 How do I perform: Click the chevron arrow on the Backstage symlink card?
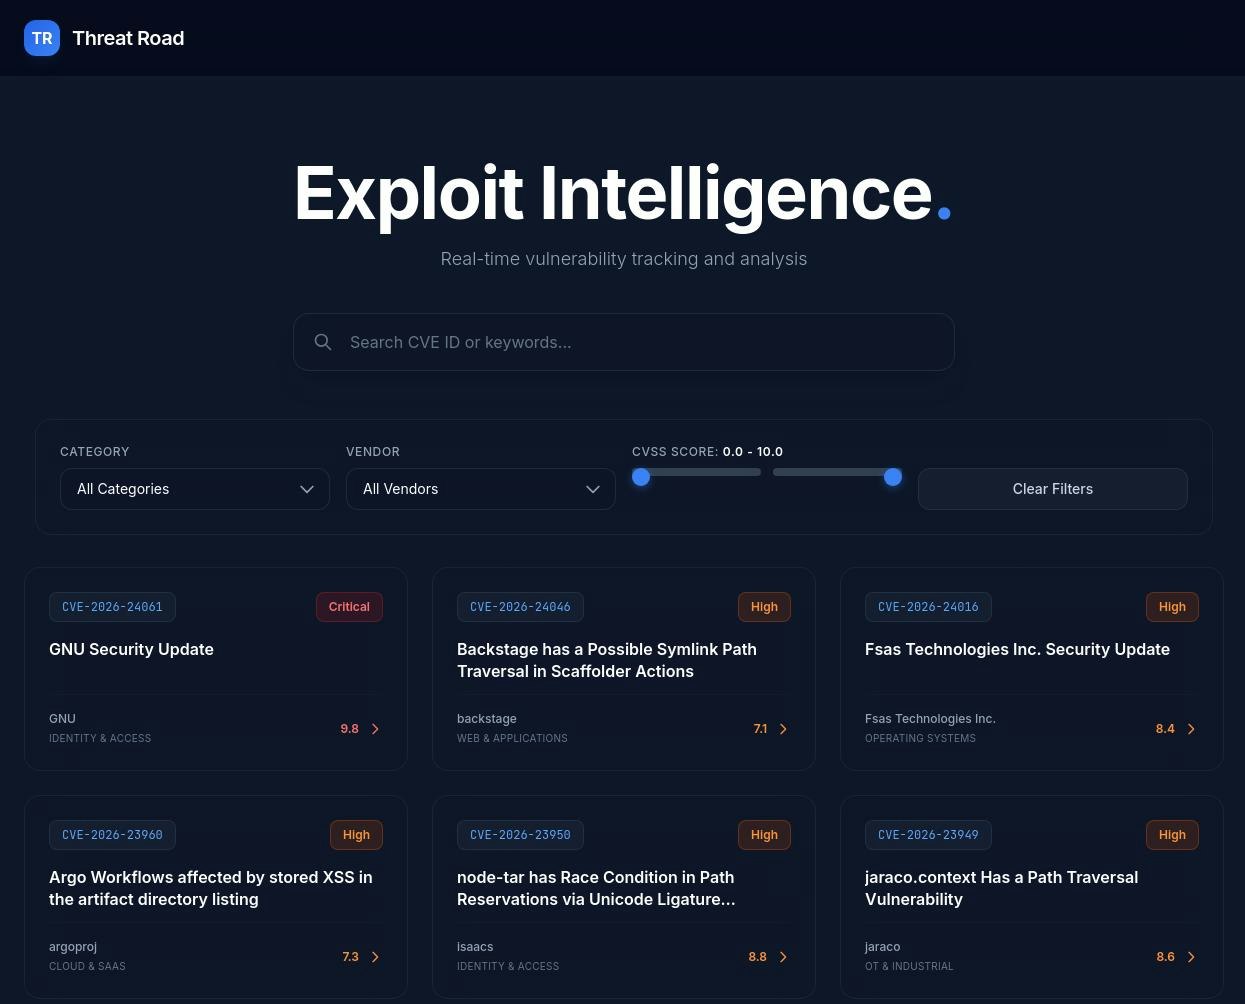click(x=783, y=728)
